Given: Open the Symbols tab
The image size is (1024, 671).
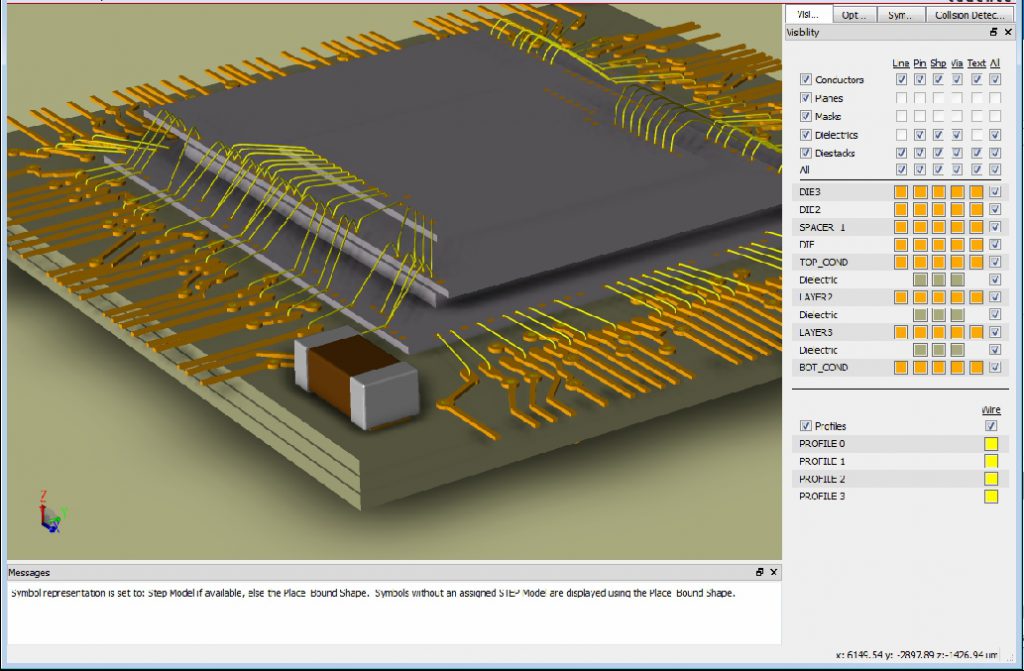Looking at the screenshot, I should [x=901, y=15].
